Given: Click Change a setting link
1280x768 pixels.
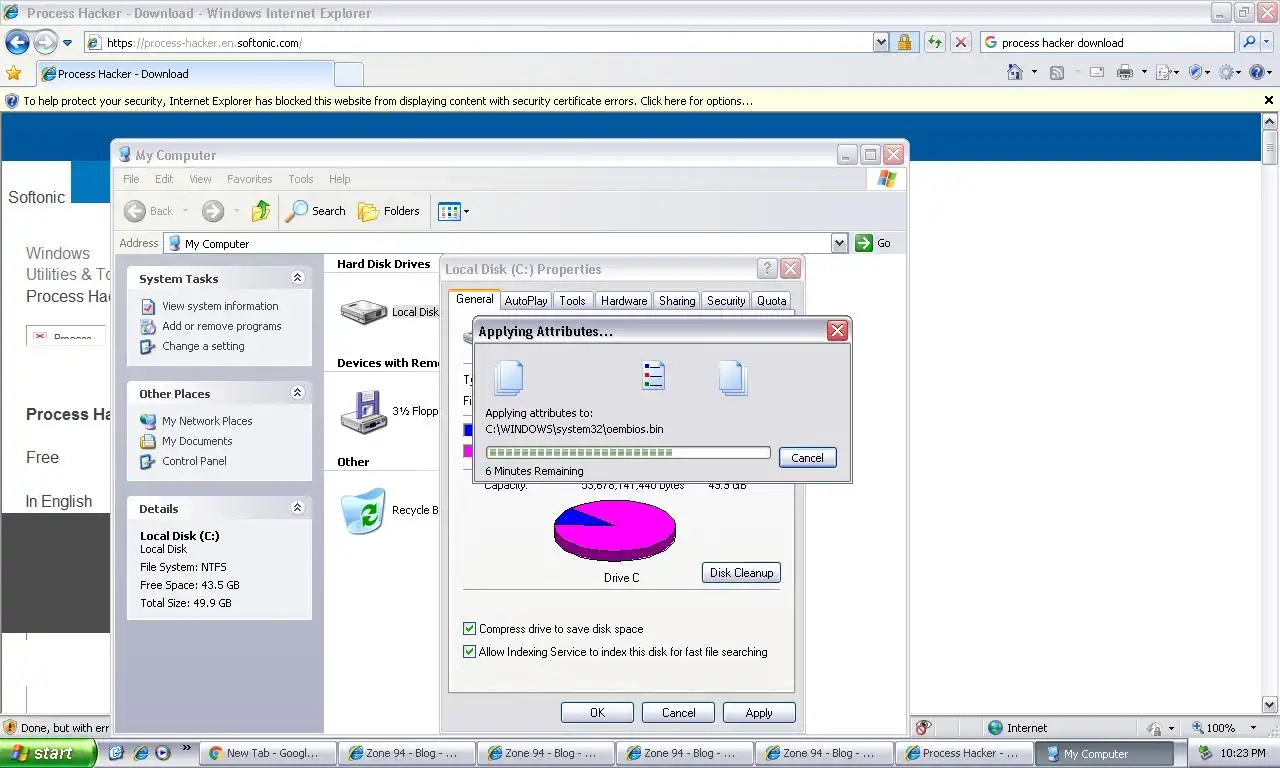Looking at the screenshot, I should point(203,346).
